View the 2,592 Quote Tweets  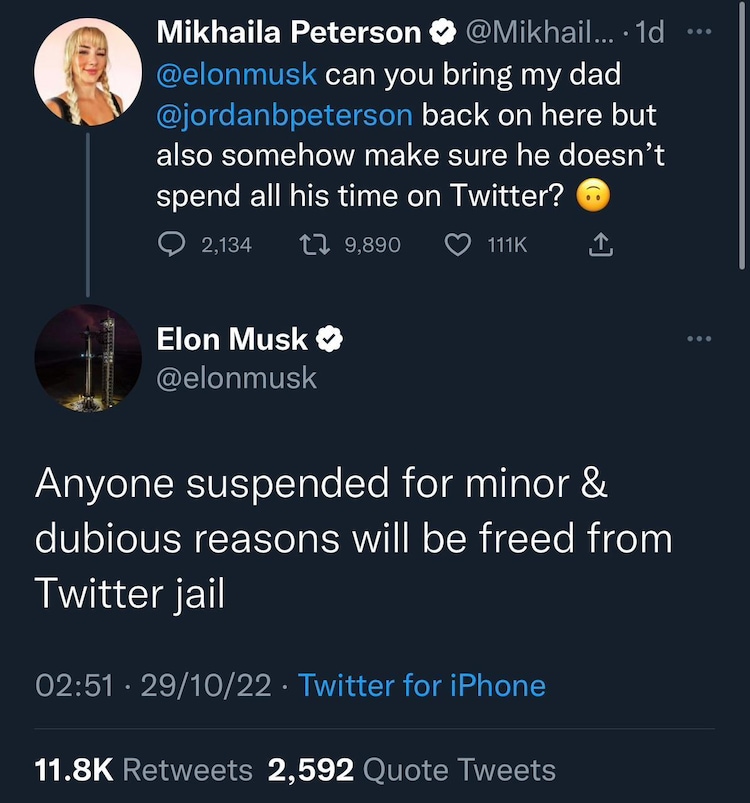pos(411,770)
